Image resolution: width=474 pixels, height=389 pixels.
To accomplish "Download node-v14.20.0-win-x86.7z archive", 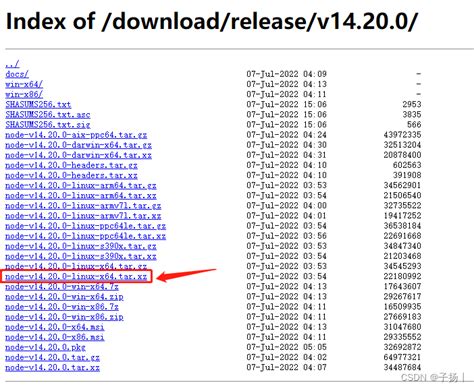I will coord(62,306).
